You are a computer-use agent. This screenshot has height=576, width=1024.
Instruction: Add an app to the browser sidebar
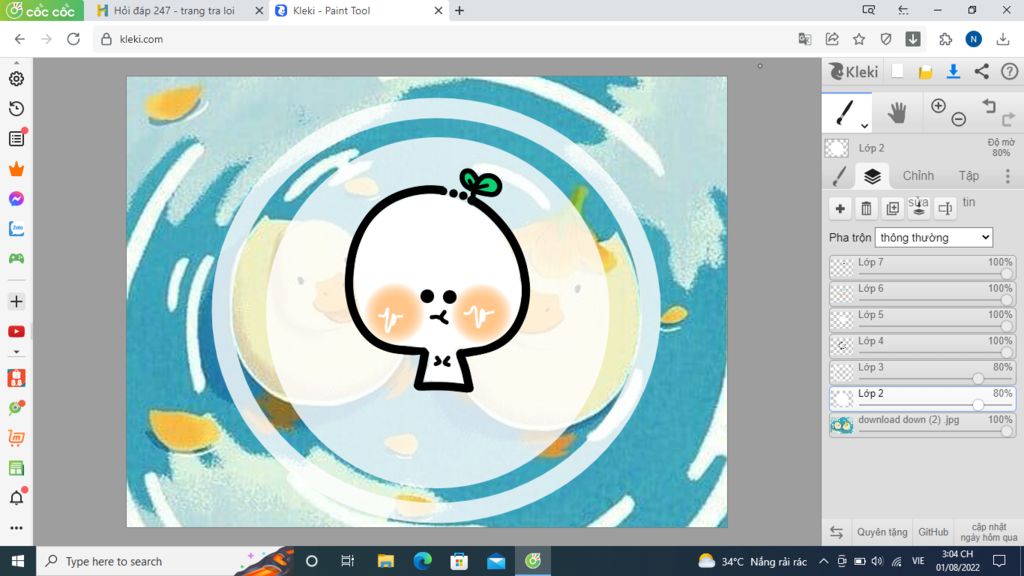[16, 302]
